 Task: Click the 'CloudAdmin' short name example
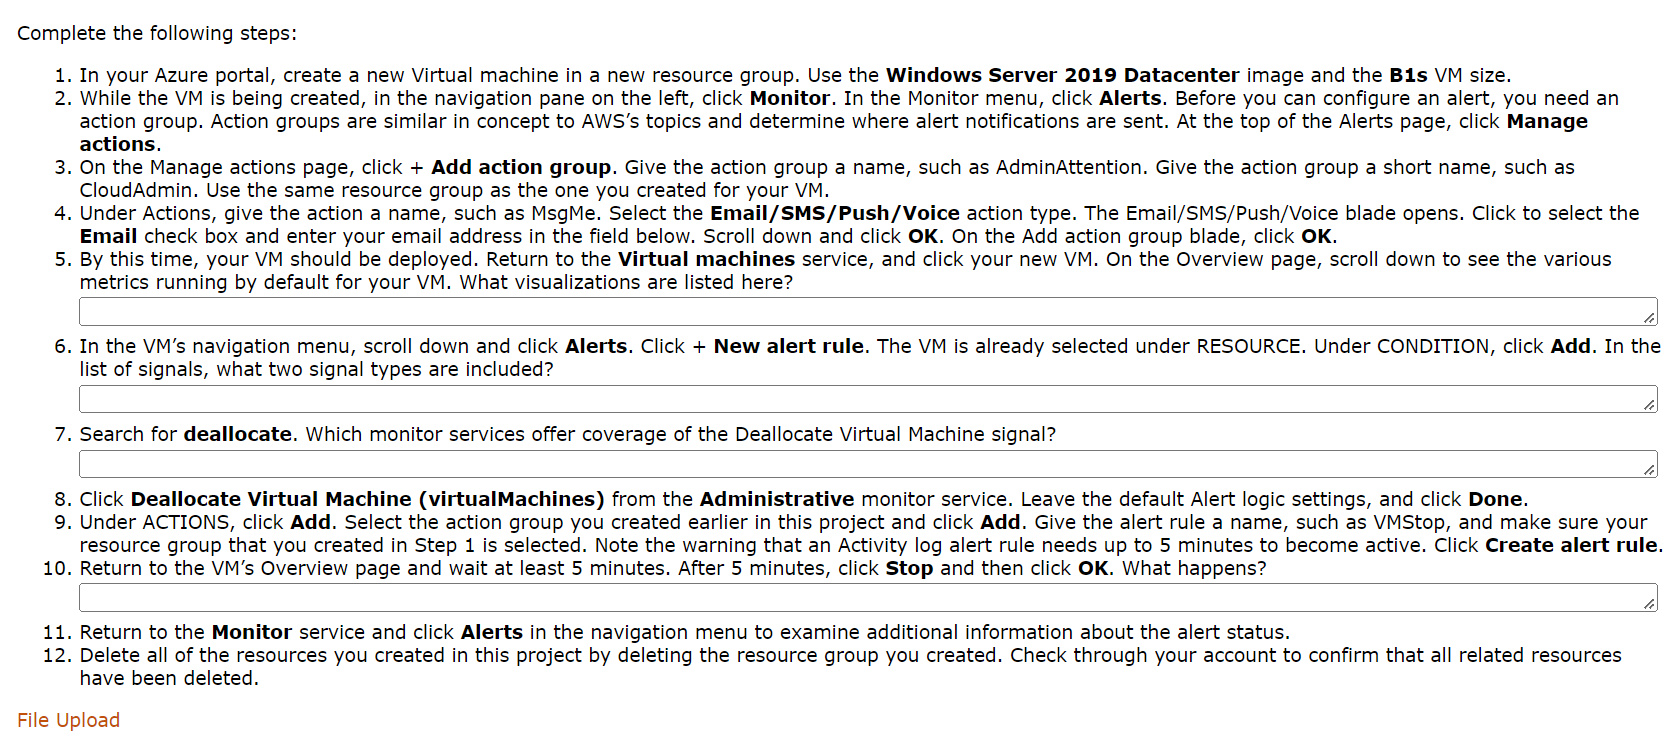tap(136, 190)
